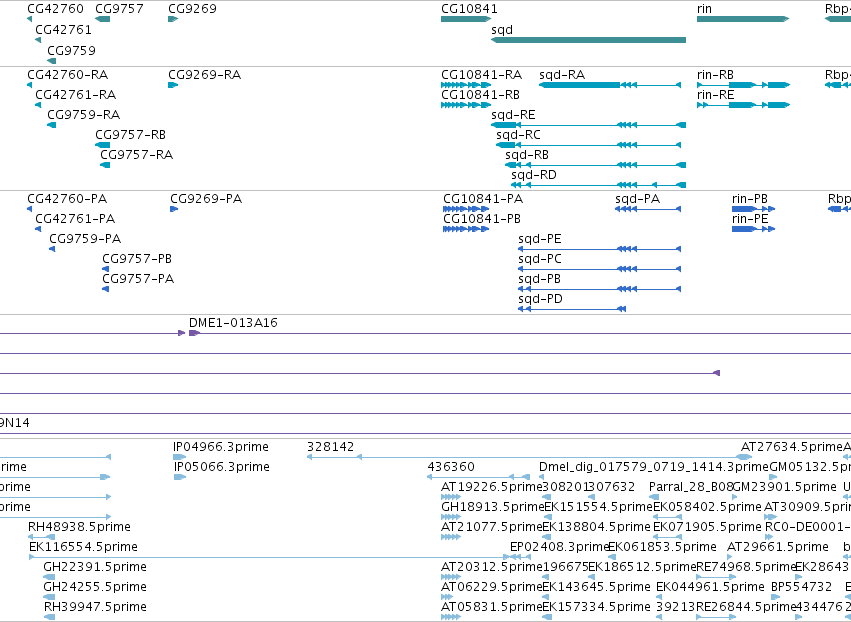Click EST label IP04966.3prime
Viewport: 851px width, 622px height.
[220, 447]
